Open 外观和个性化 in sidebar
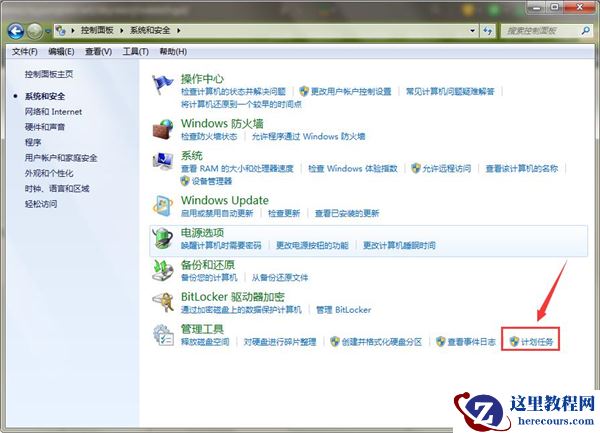This screenshot has height=433, width=600. pyautogui.click(x=49, y=173)
